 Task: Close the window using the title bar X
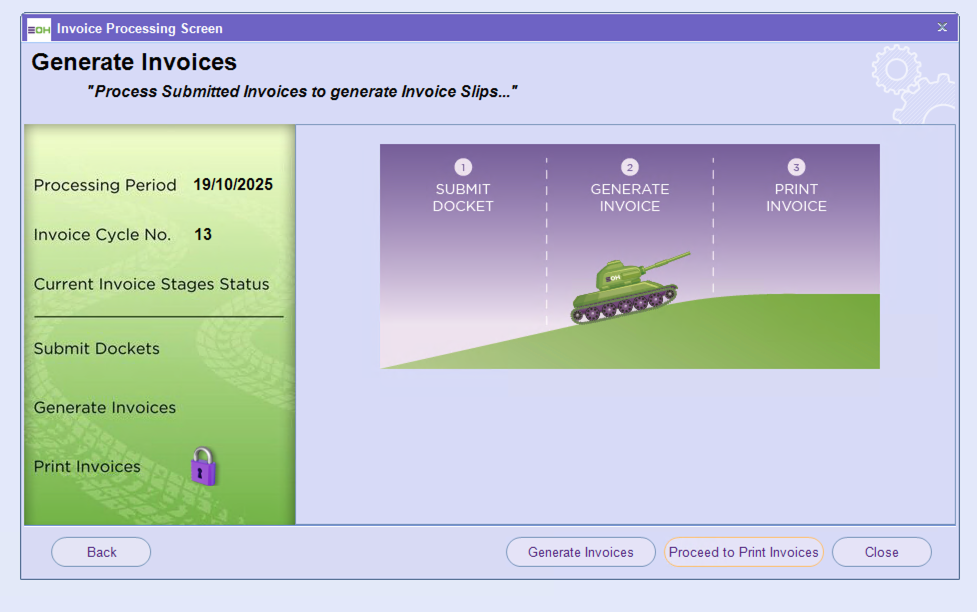pos(942,28)
